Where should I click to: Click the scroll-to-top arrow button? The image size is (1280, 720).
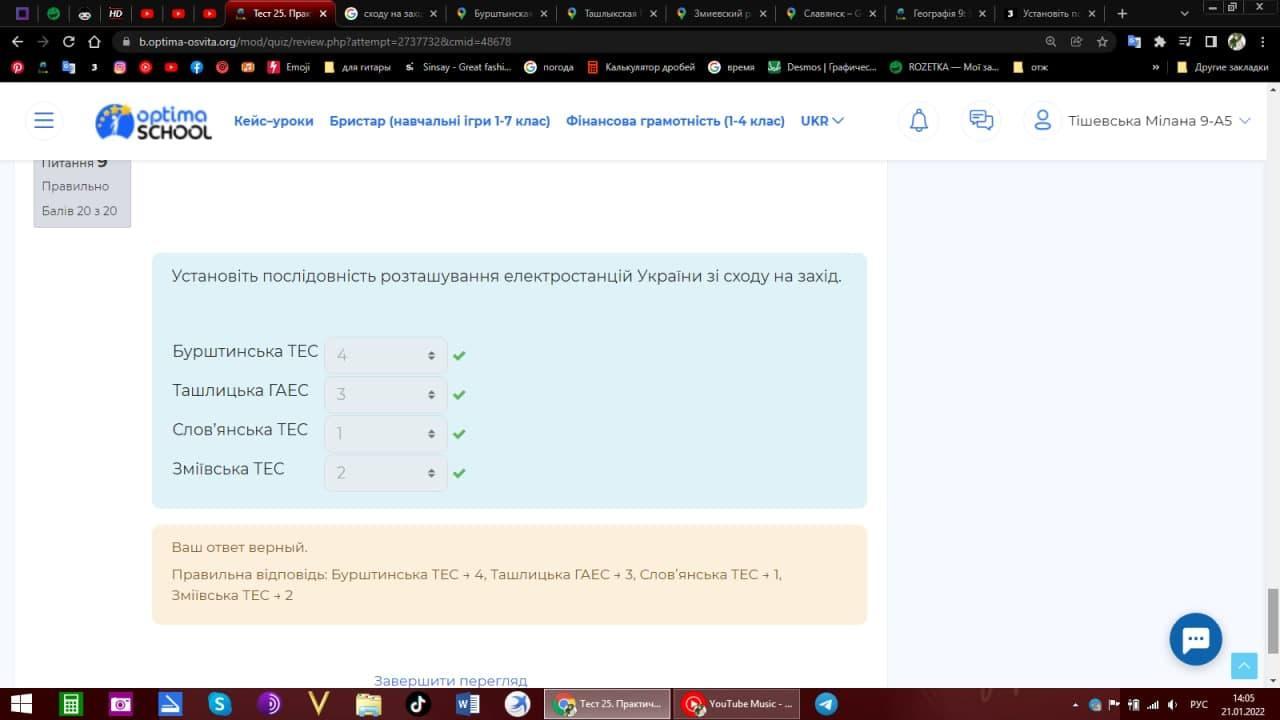point(1244,666)
